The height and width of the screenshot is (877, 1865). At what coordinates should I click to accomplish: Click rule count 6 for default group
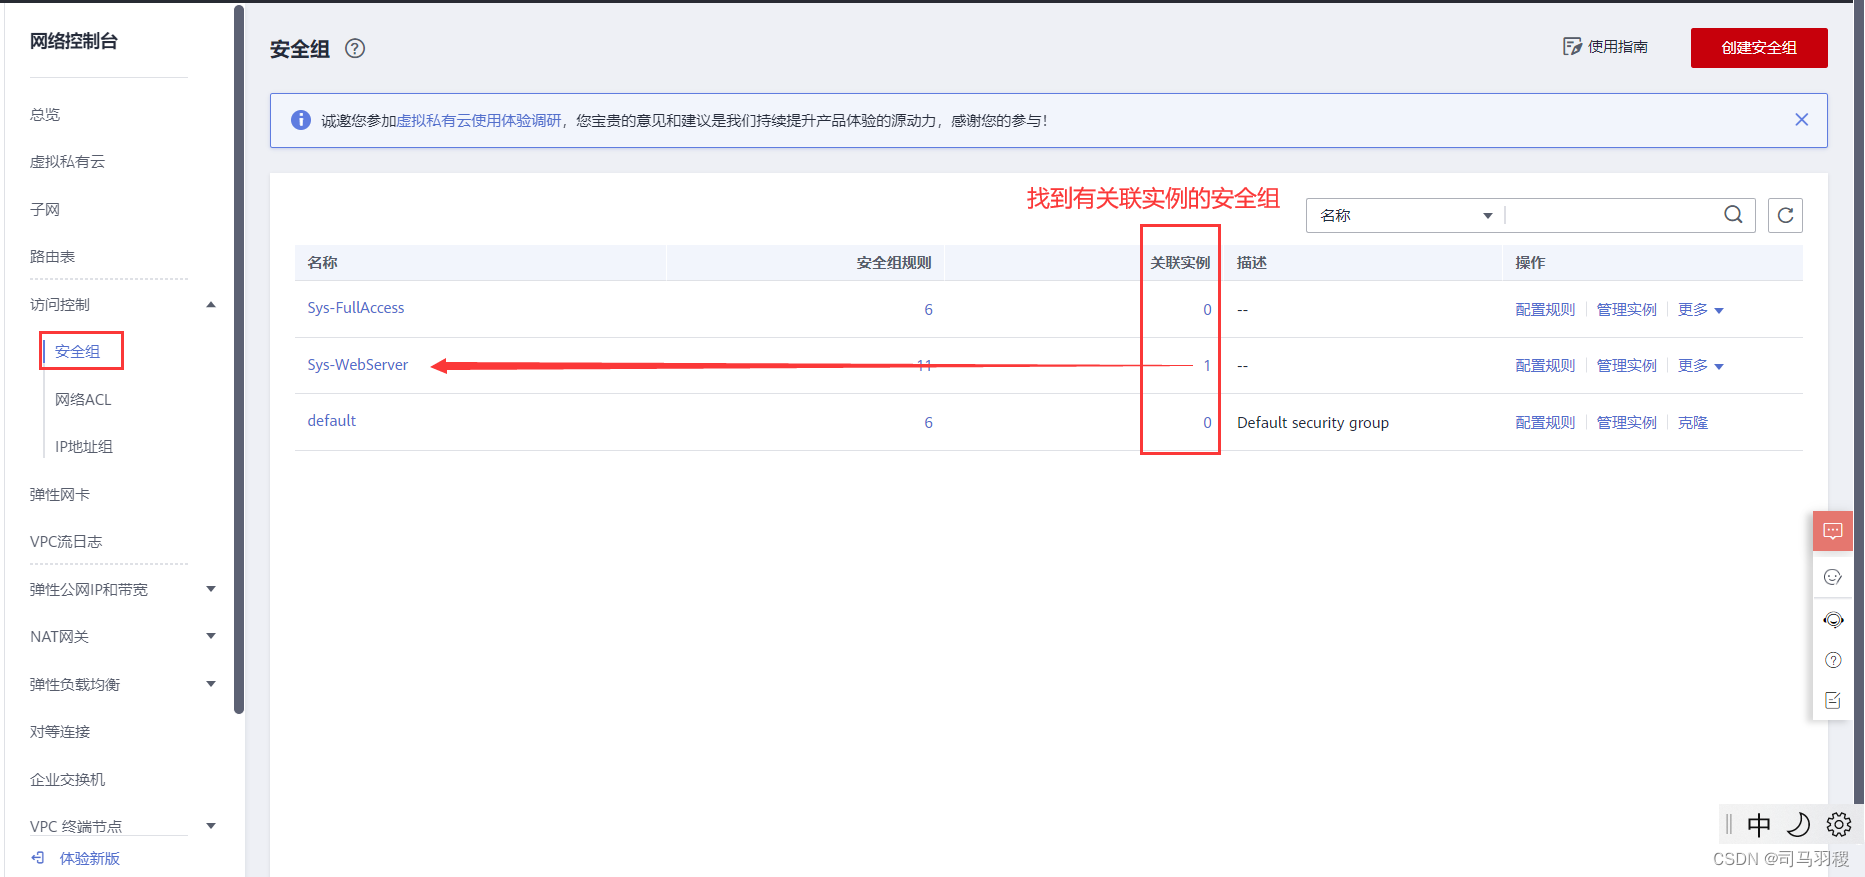pos(928,423)
